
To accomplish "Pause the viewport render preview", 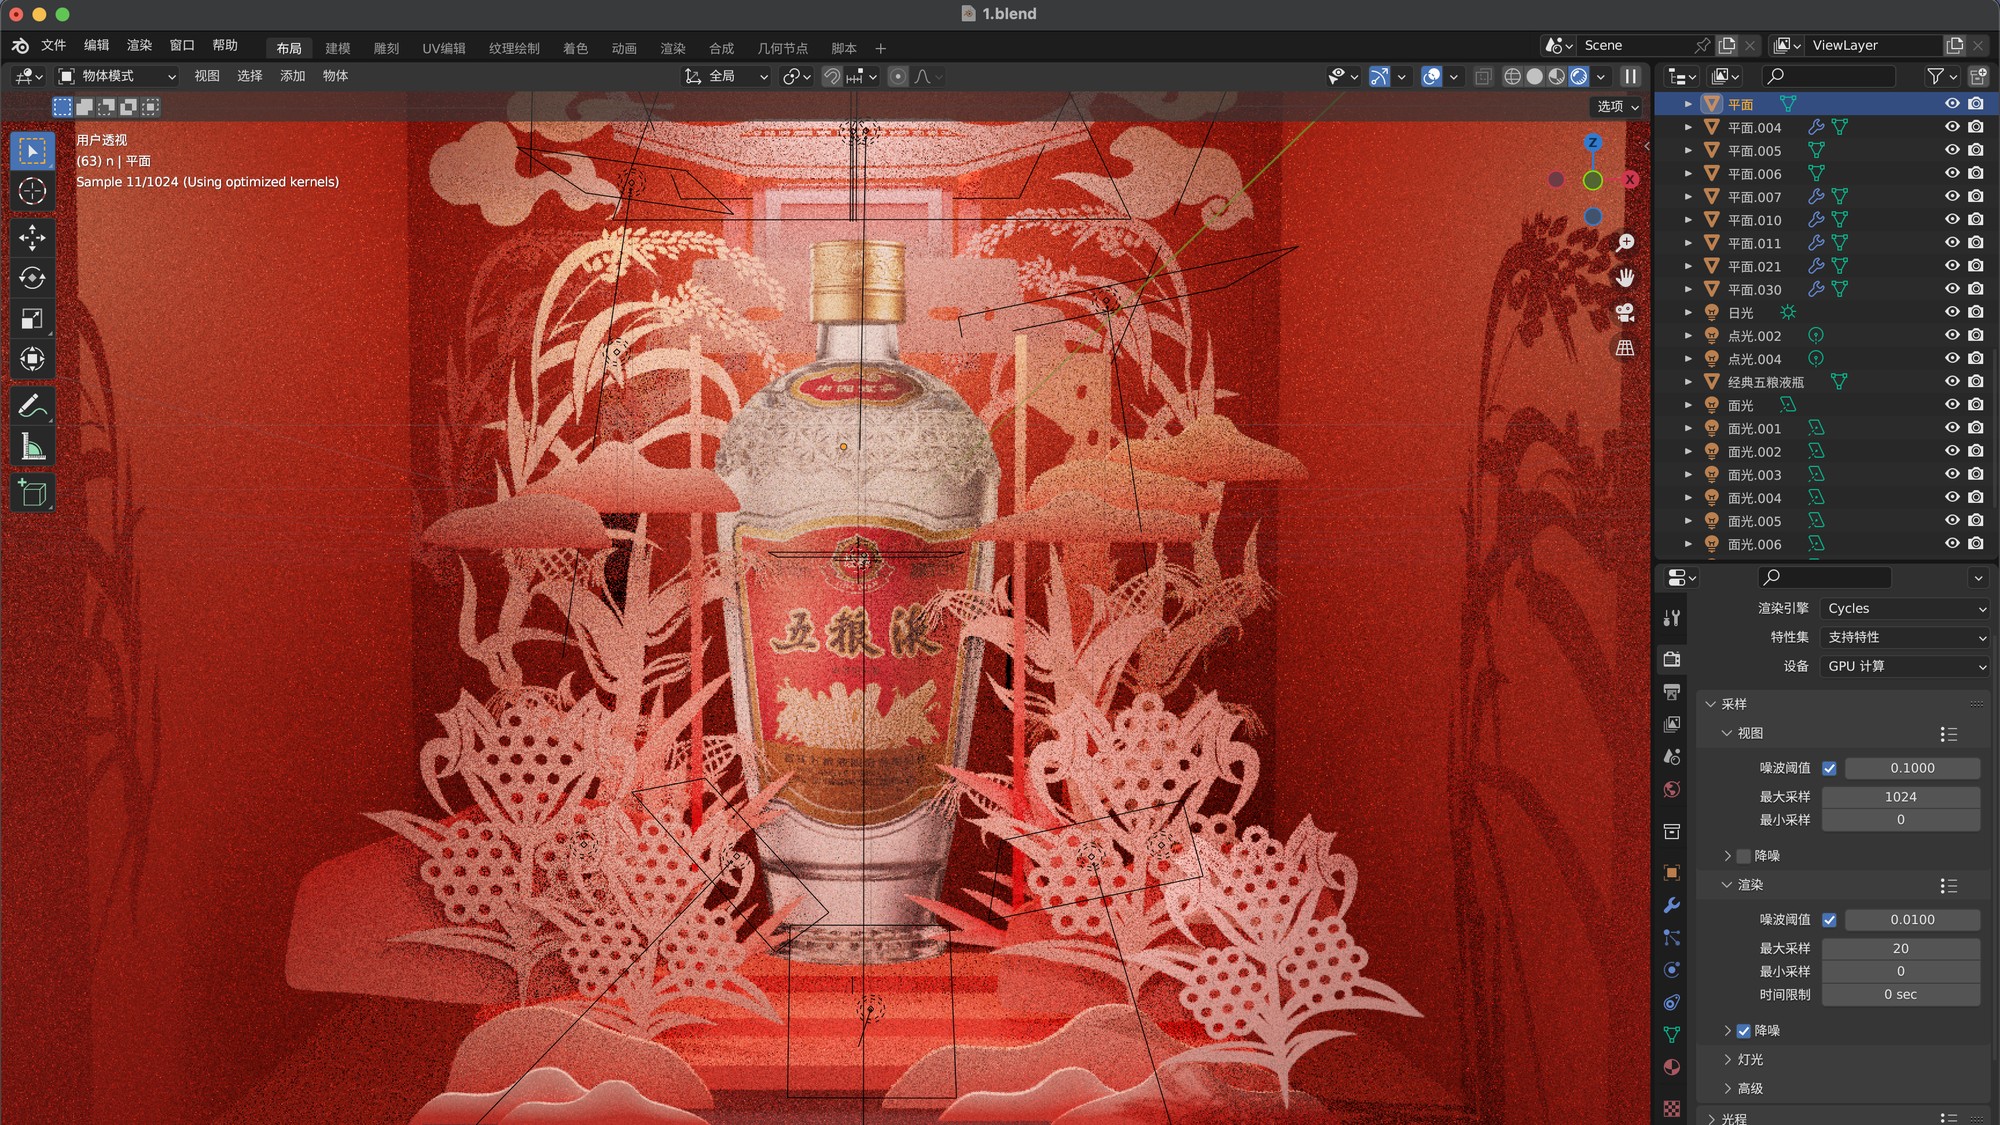I will (1631, 76).
